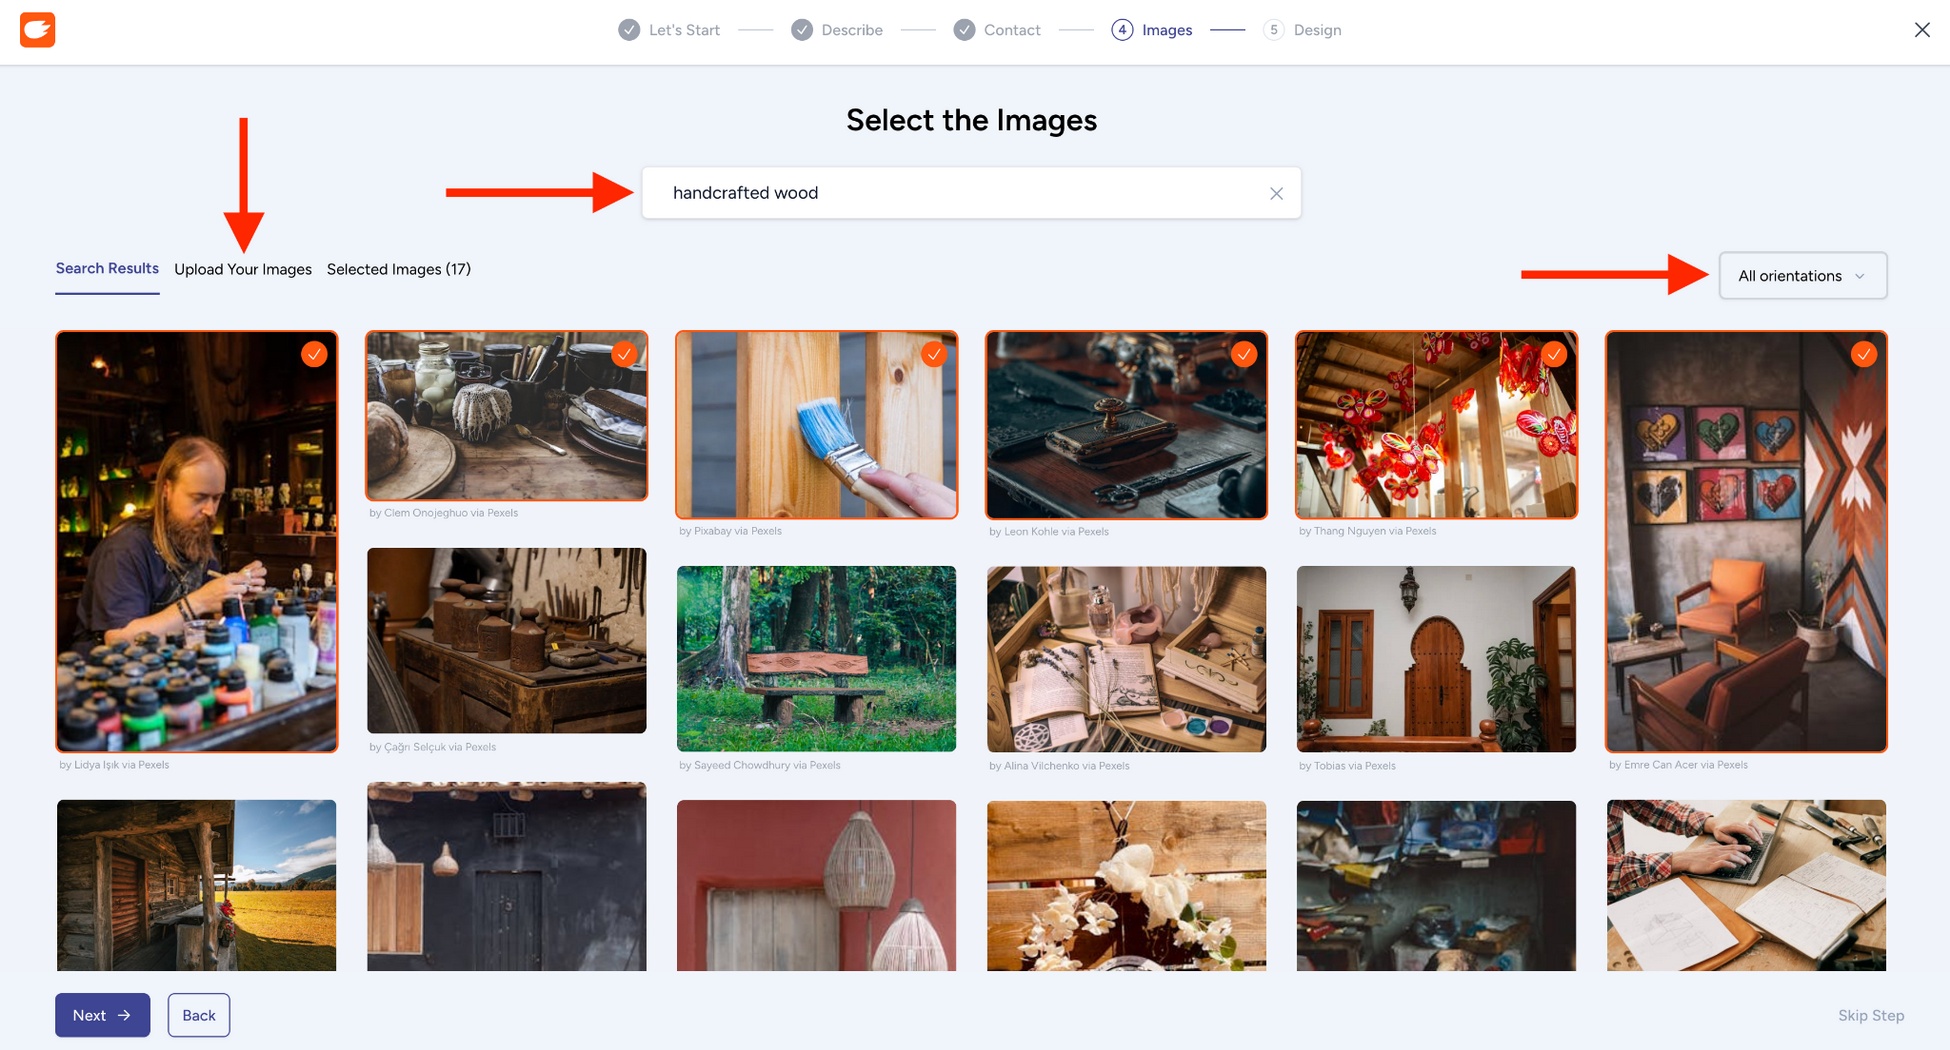Click the Skip Step link
The image size is (1950, 1050).
1871,1014
